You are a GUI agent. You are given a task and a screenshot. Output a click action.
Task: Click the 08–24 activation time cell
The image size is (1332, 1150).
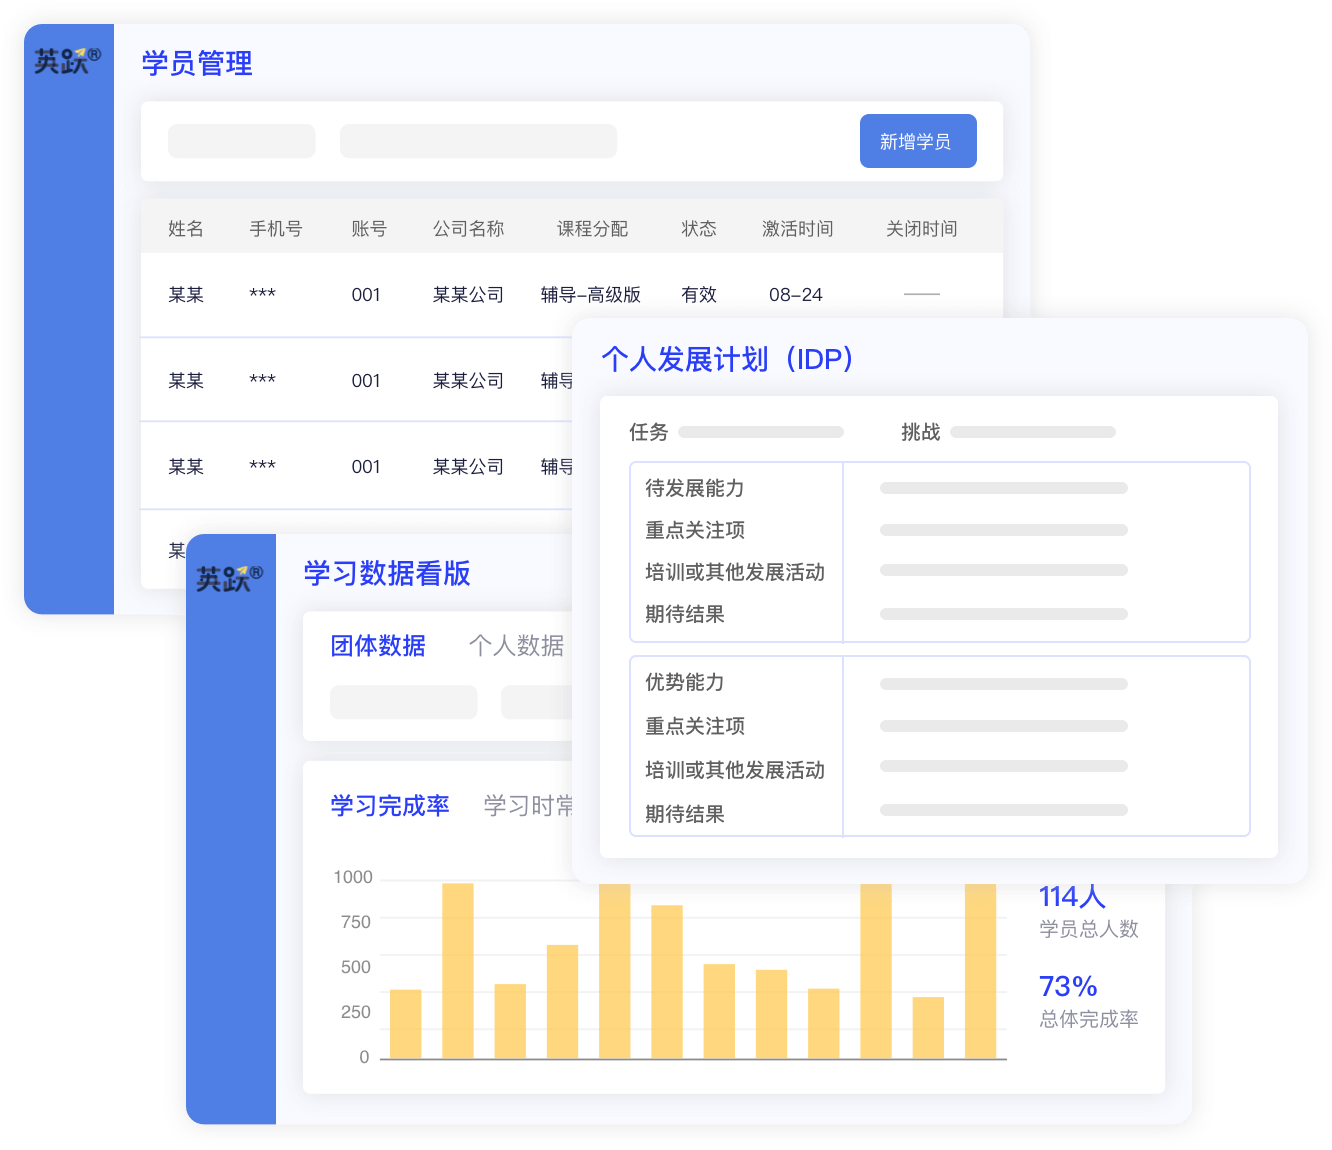[x=796, y=295]
